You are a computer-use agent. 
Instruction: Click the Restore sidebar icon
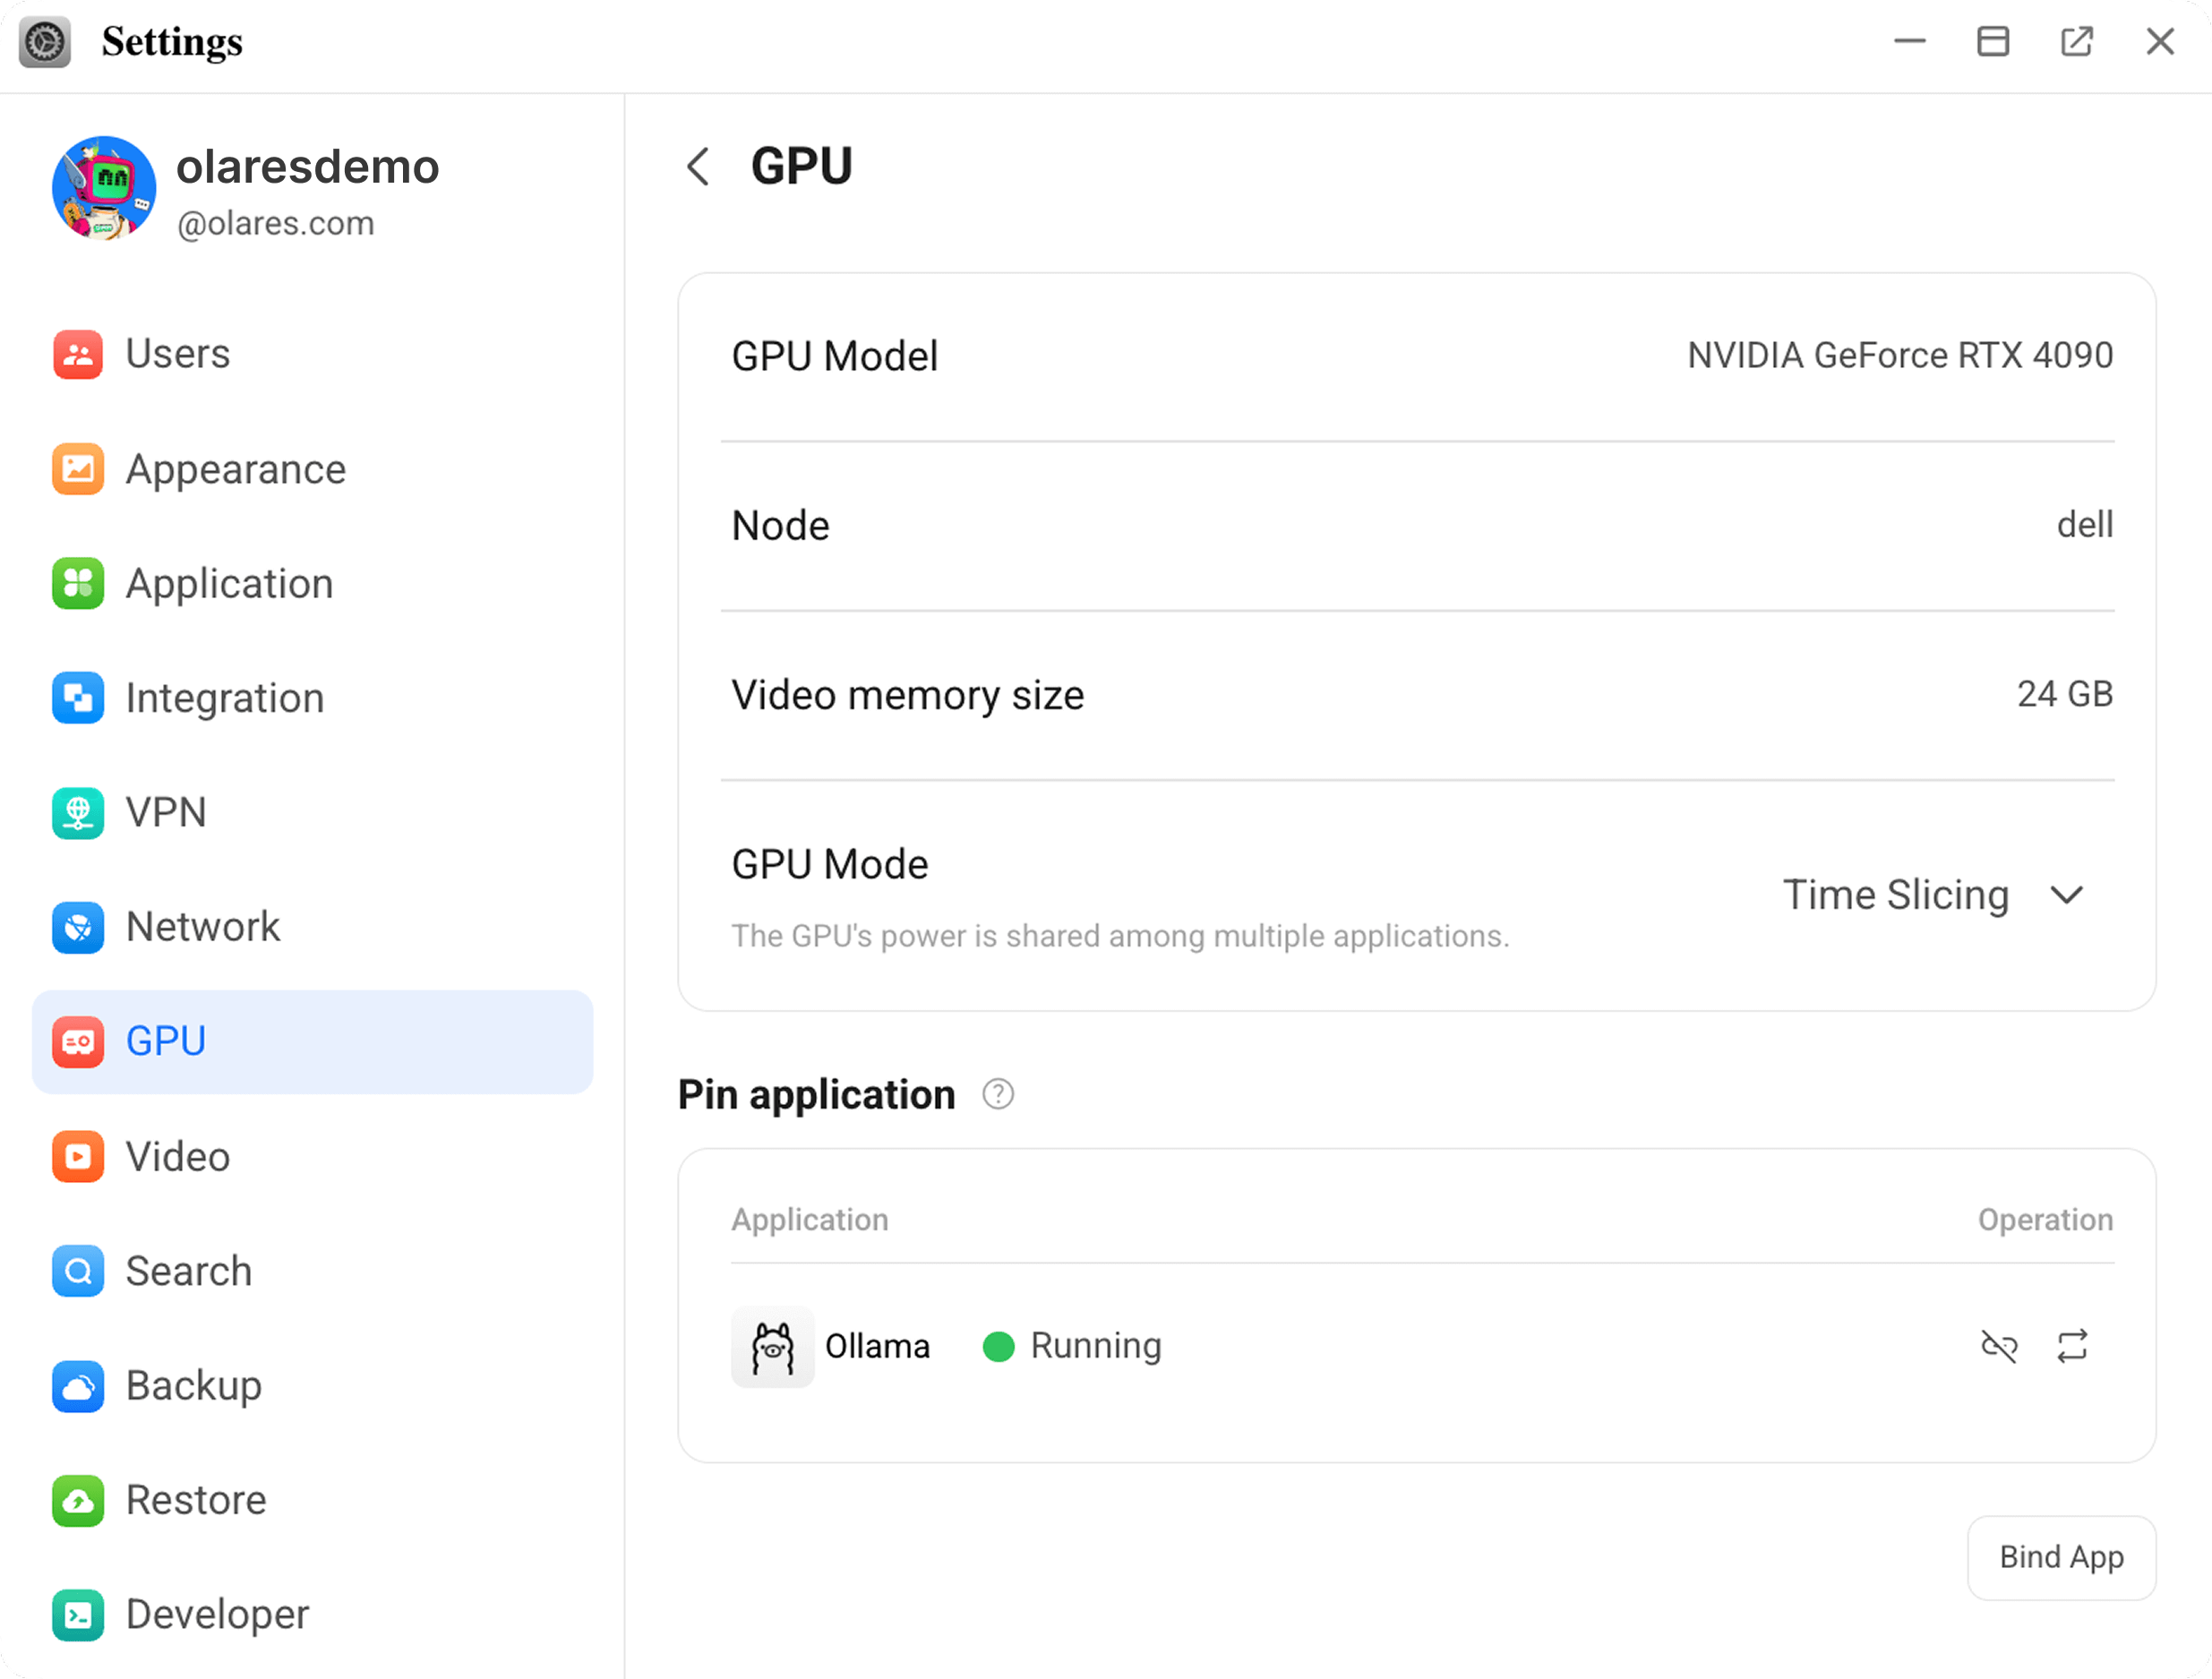tap(78, 1500)
